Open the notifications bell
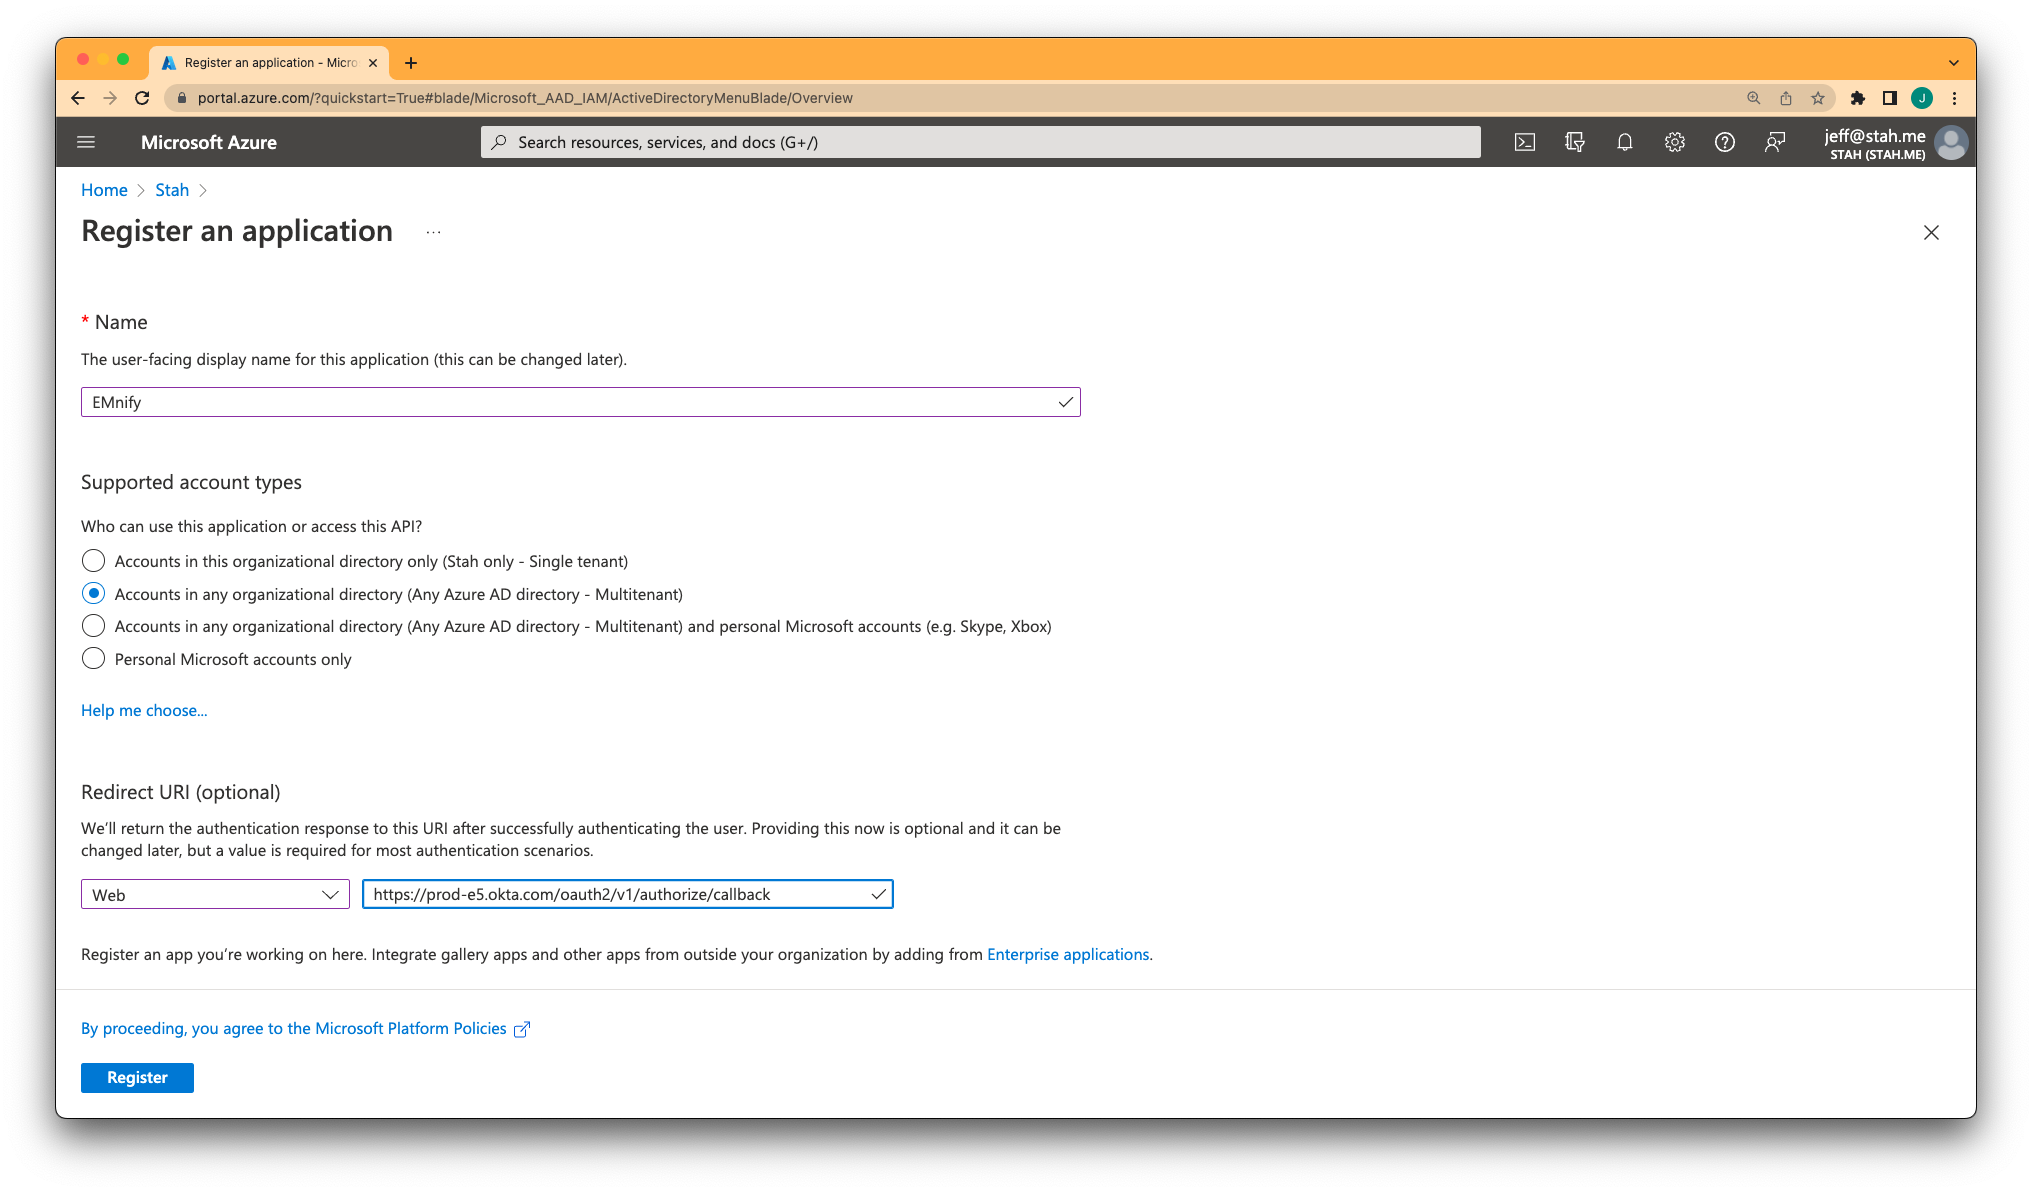2032x1192 pixels. tap(1625, 142)
